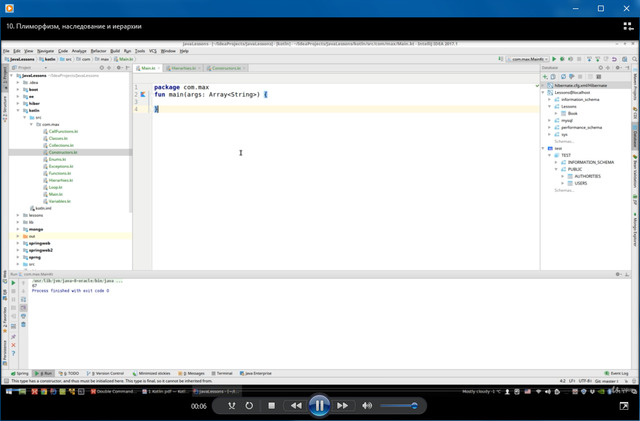Click the run gutter icon beside main function
The image size is (640, 421).
point(143,93)
